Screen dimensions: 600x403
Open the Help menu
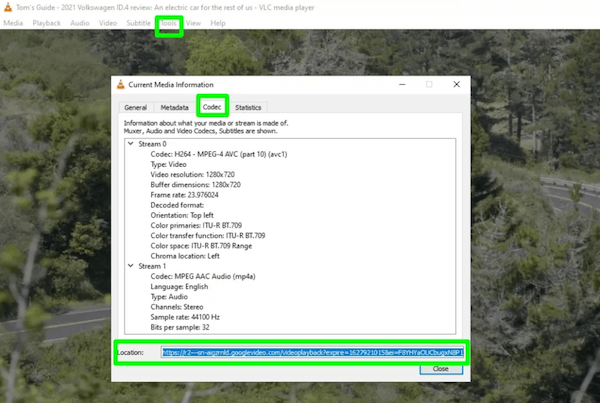point(218,23)
